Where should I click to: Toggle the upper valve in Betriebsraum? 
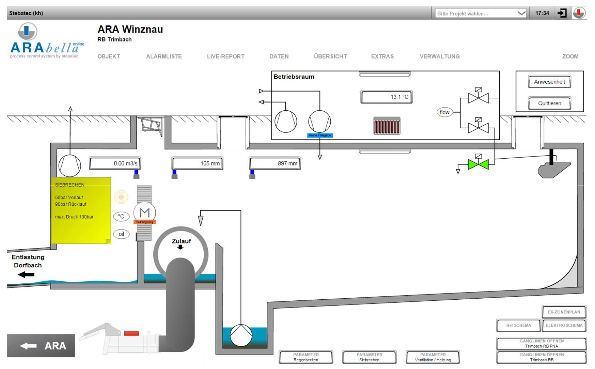pos(478,96)
